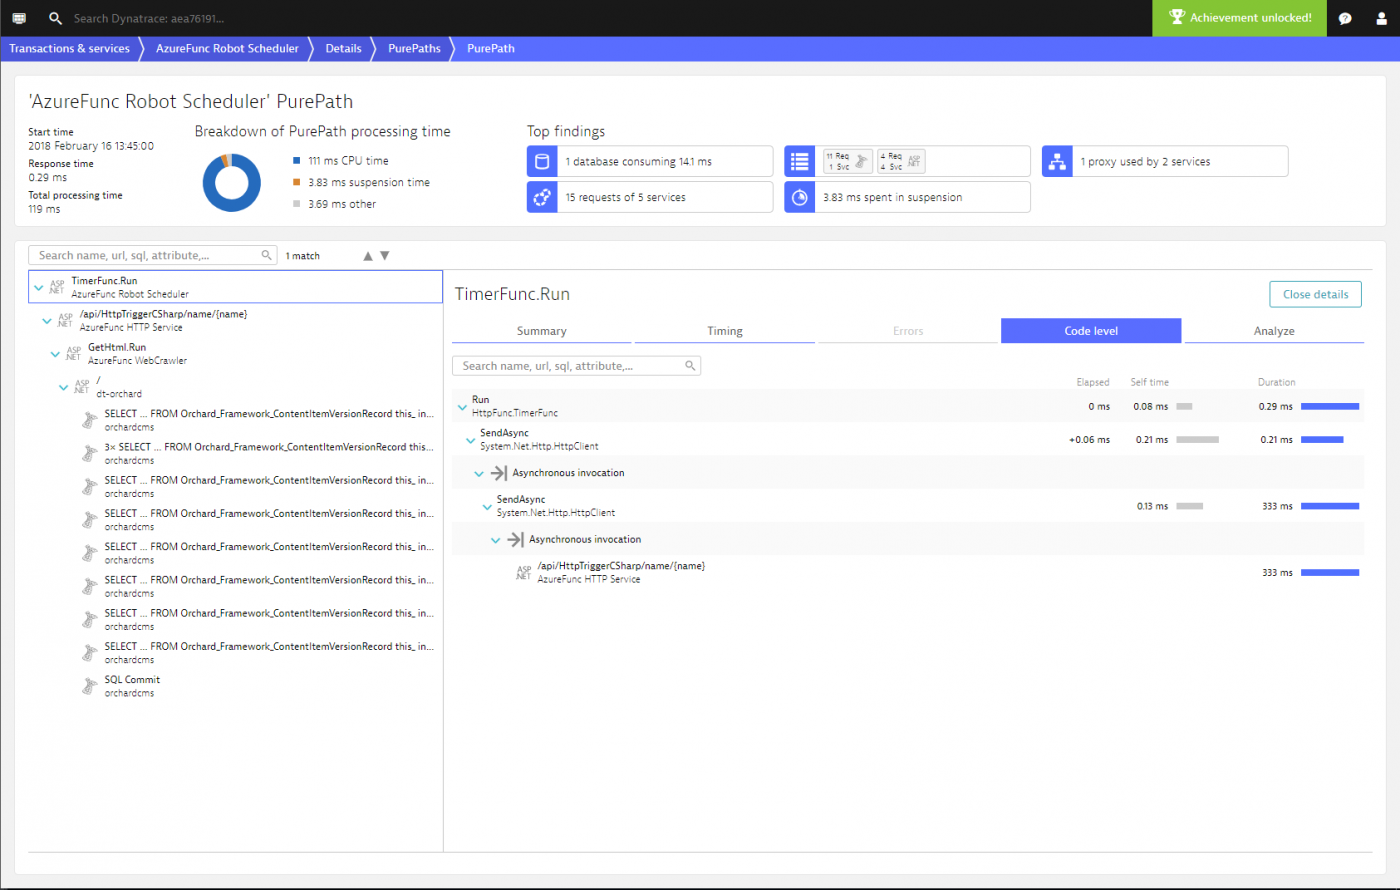Go to Details breadcrumb
Viewport: 1400px width, 890px height.
point(344,48)
